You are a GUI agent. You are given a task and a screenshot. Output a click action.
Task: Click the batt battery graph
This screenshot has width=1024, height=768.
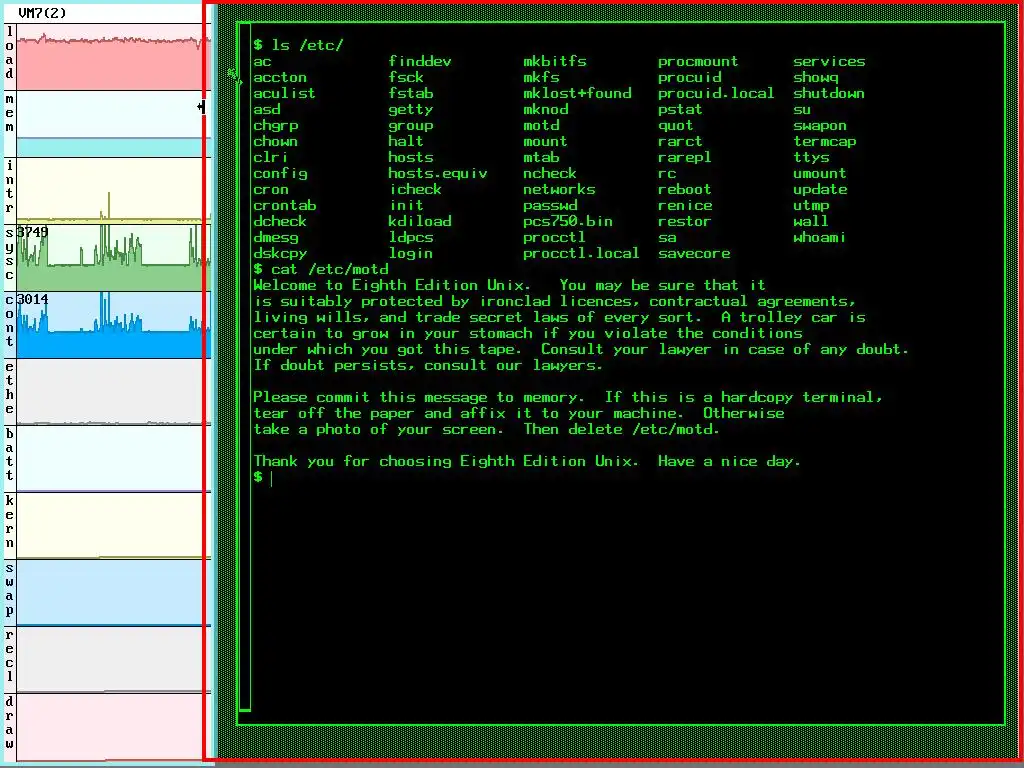click(x=113, y=458)
